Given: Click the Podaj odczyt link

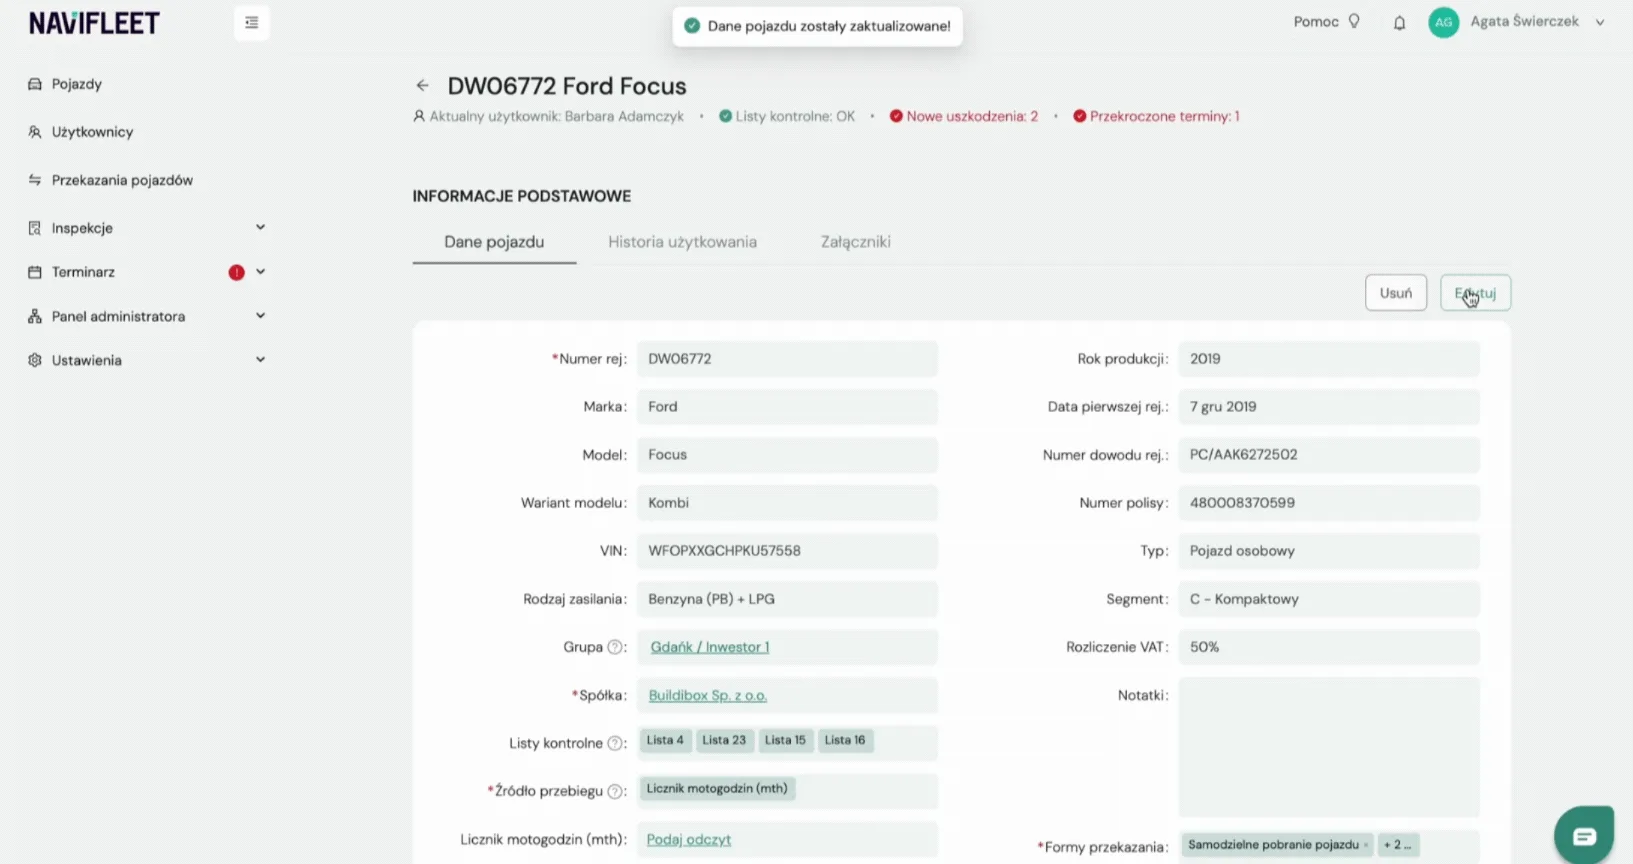Looking at the screenshot, I should (689, 839).
